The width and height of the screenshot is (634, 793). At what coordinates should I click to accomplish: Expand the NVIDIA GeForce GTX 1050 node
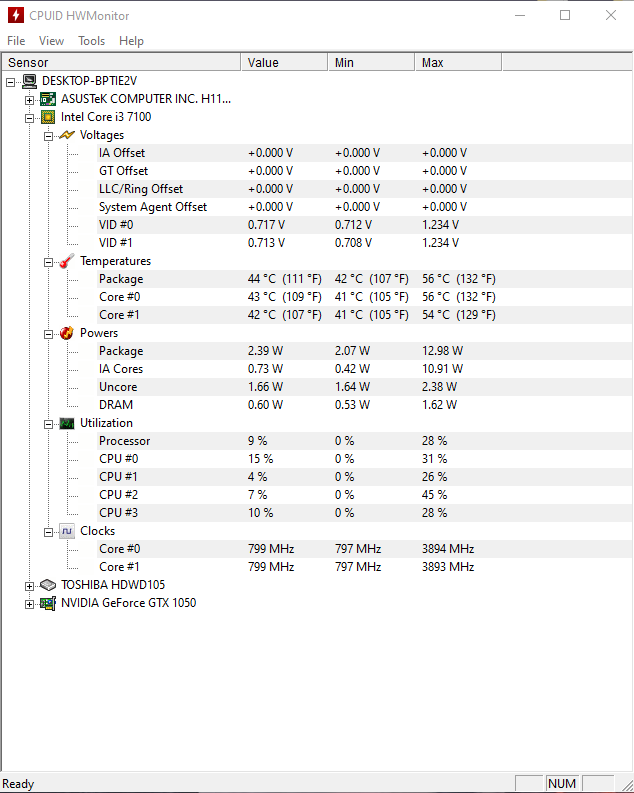[29, 604]
